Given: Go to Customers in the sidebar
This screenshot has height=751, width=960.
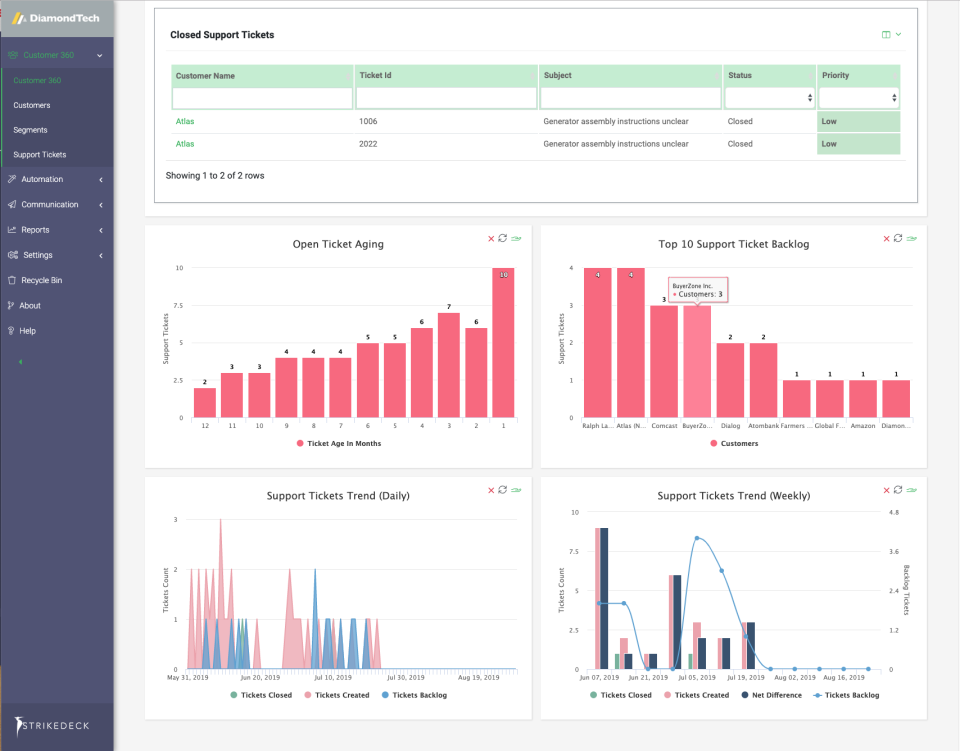Looking at the screenshot, I should point(32,105).
